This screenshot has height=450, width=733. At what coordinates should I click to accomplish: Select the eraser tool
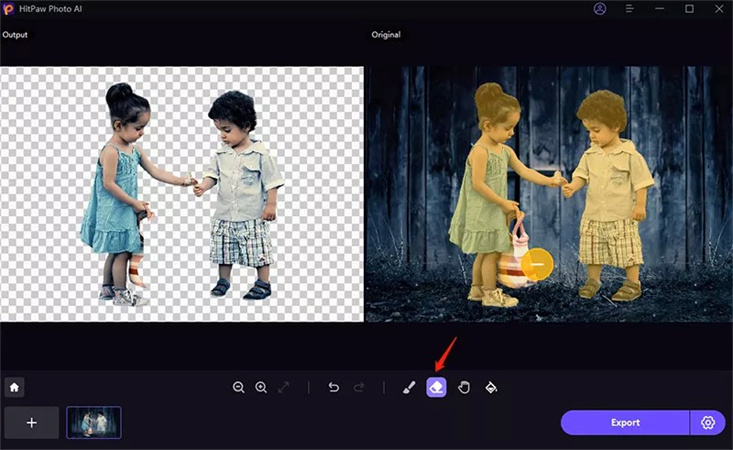point(436,387)
